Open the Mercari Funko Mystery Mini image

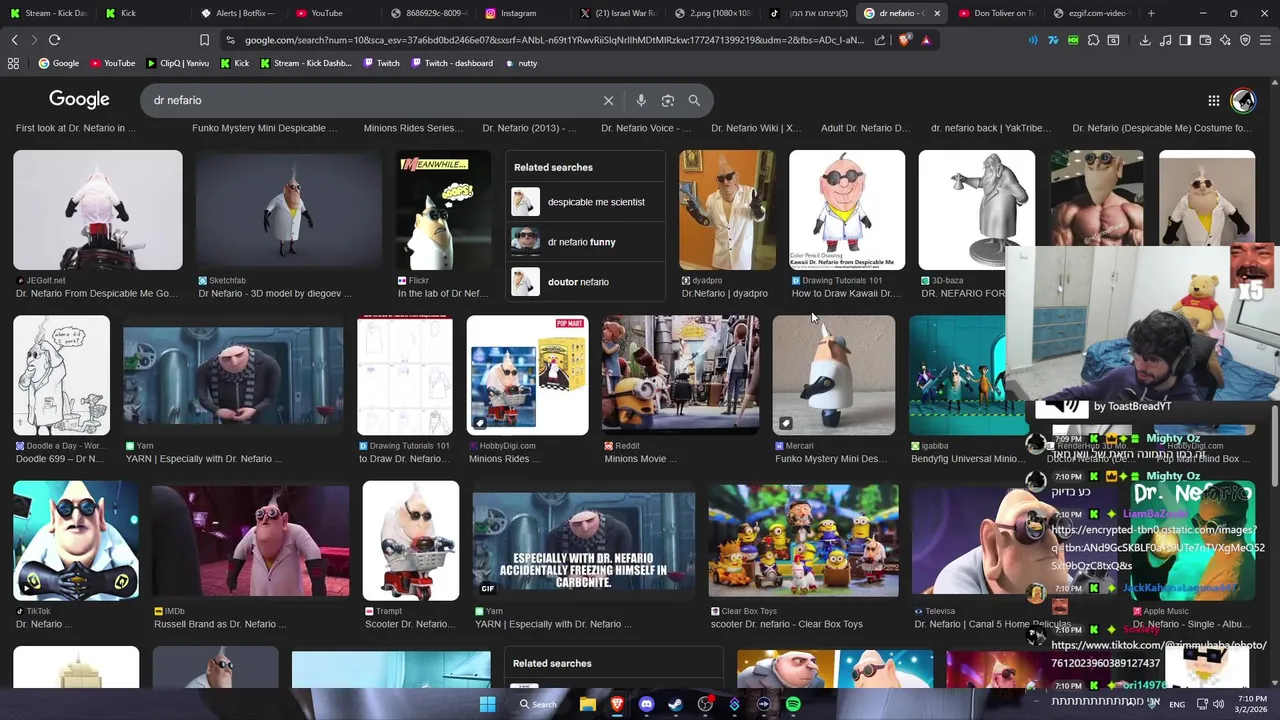click(834, 375)
